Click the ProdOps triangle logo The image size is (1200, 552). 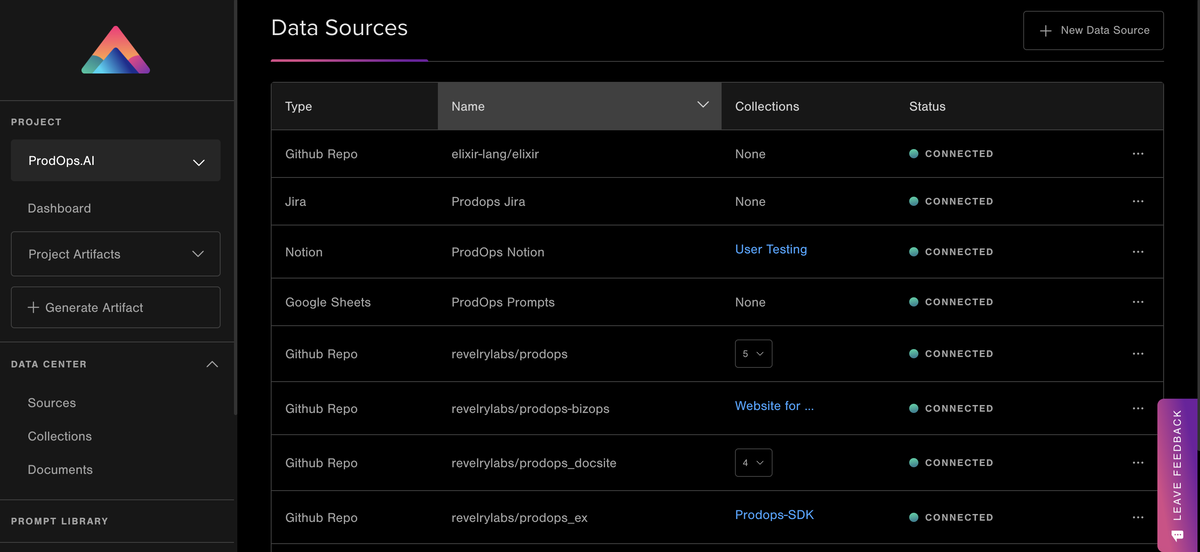click(116, 50)
